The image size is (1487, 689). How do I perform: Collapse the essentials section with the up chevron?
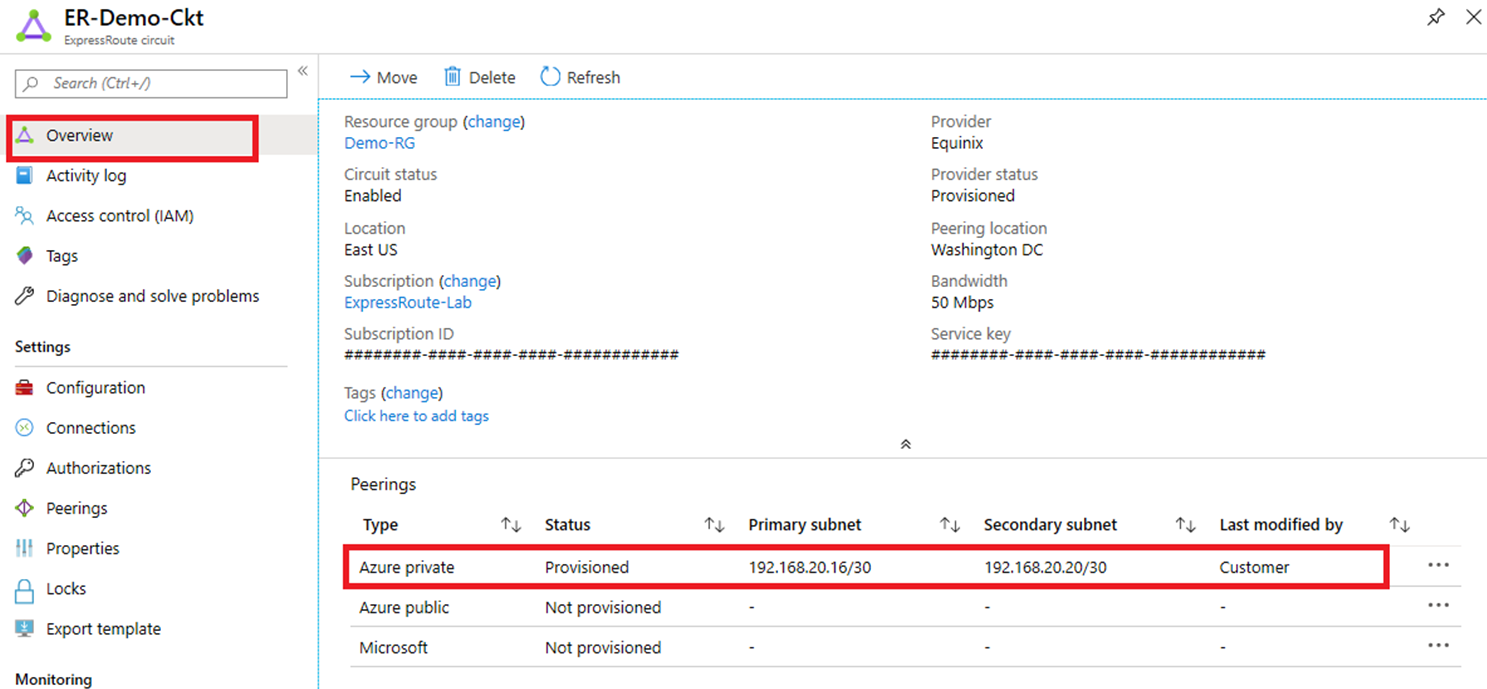(906, 444)
